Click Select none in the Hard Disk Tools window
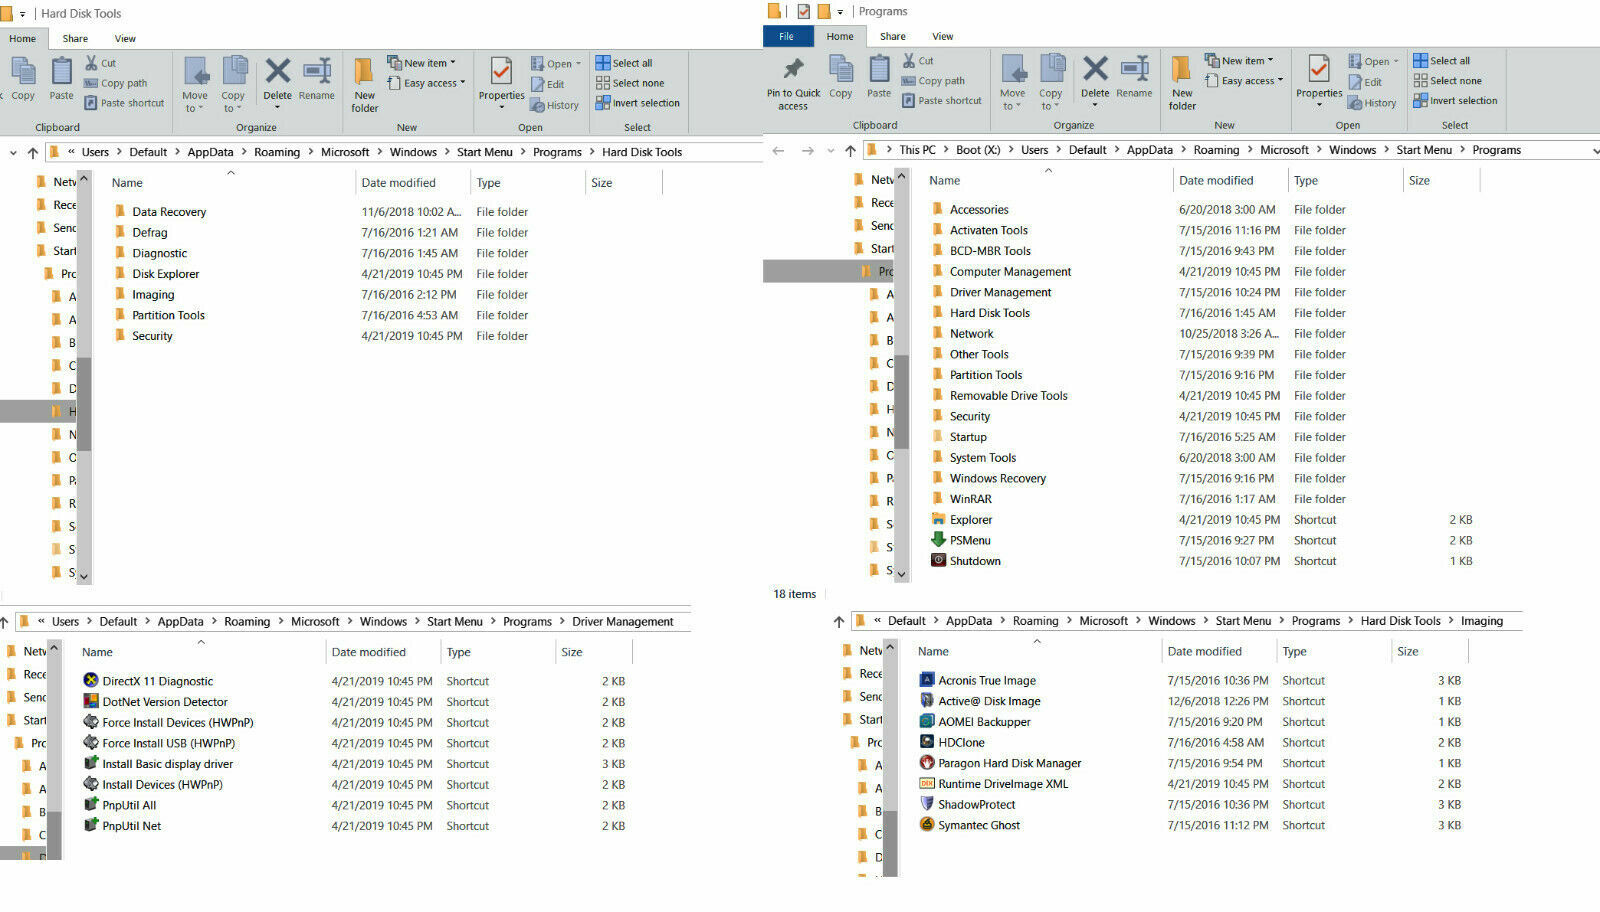The image size is (1600, 912). [630, 83]
